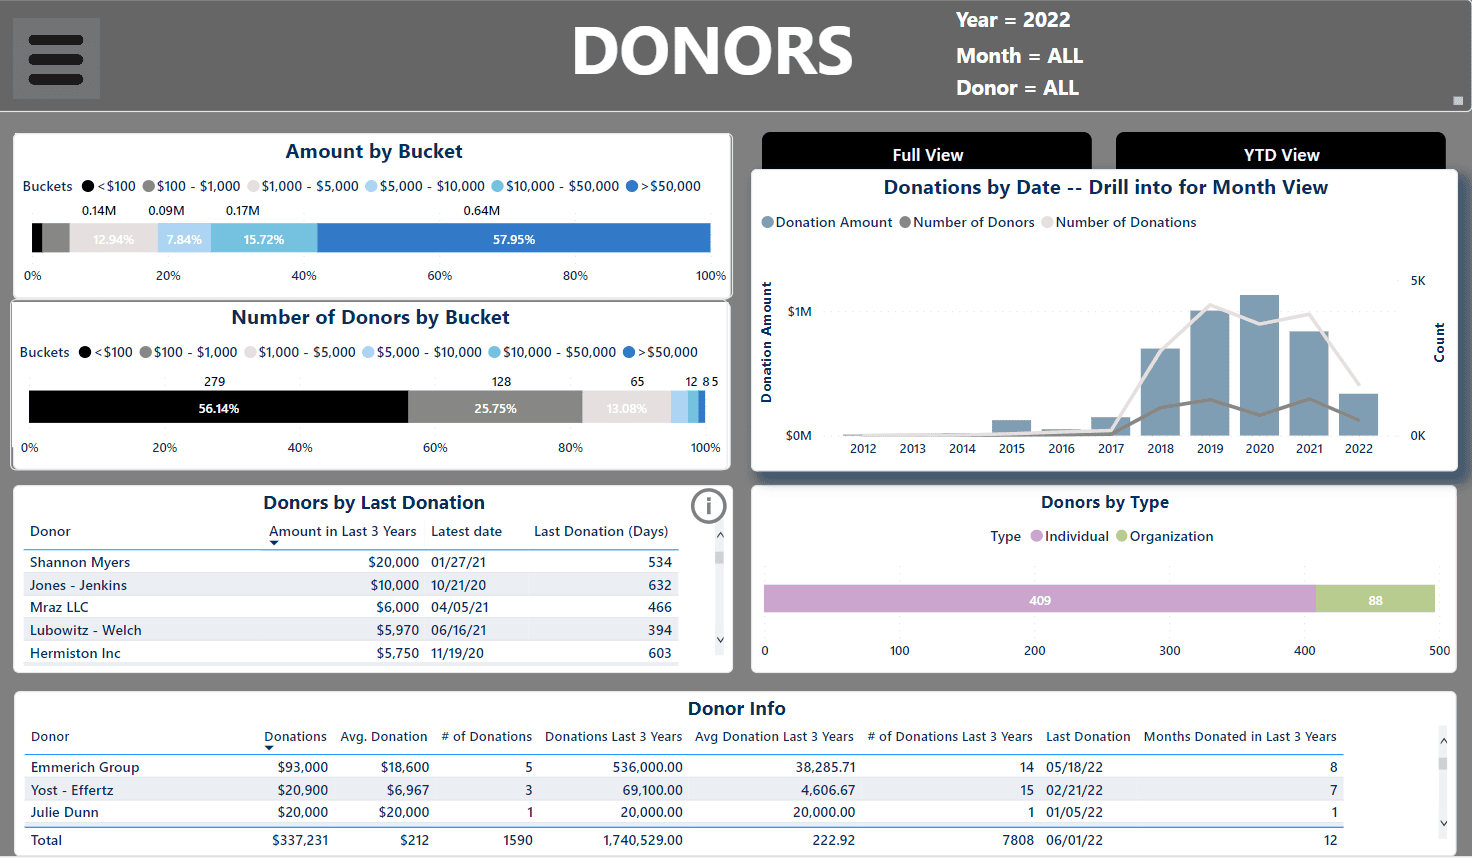The image size is (1472, 858).
Task: Select the 15.72% bar segment
Action: pos(264,238)
